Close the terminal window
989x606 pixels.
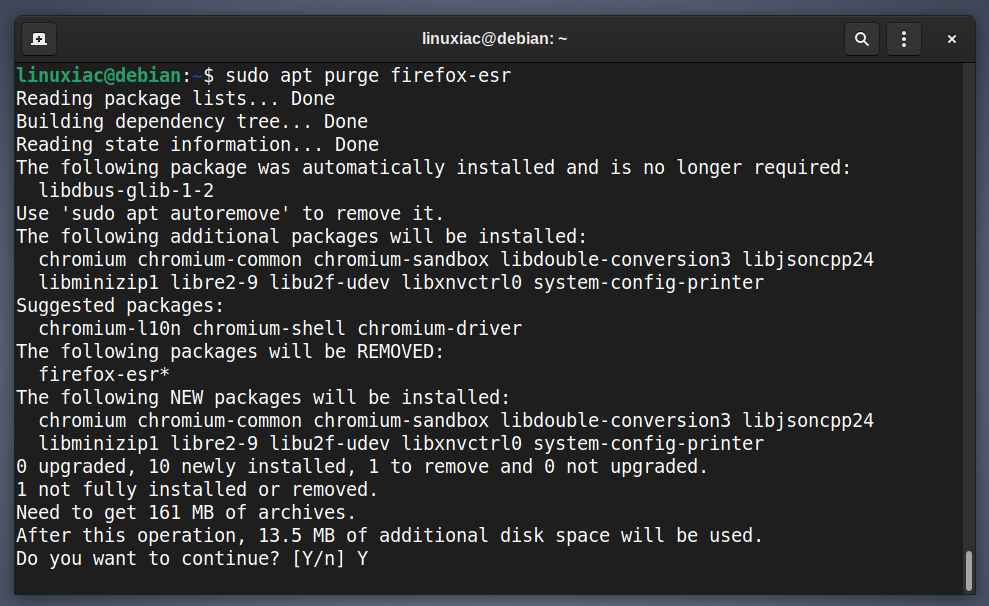click(952, 39)
